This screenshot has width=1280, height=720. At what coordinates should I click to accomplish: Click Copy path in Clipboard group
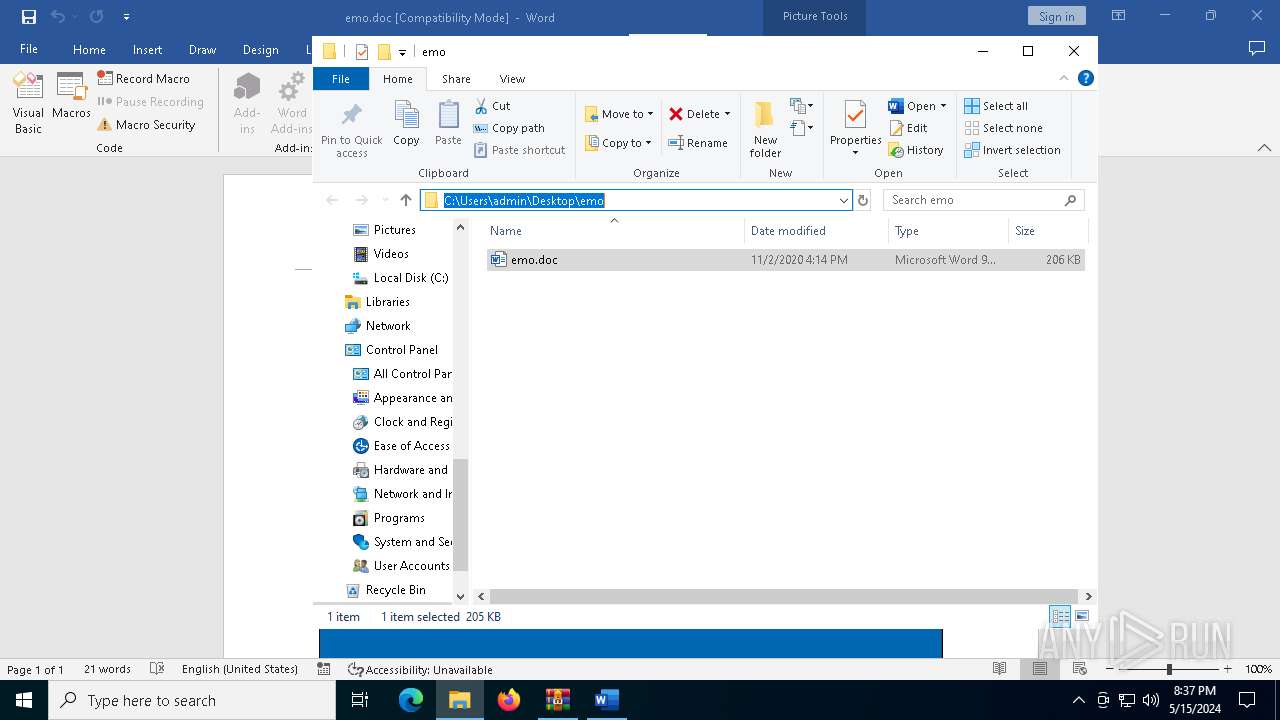coord(509,128)
